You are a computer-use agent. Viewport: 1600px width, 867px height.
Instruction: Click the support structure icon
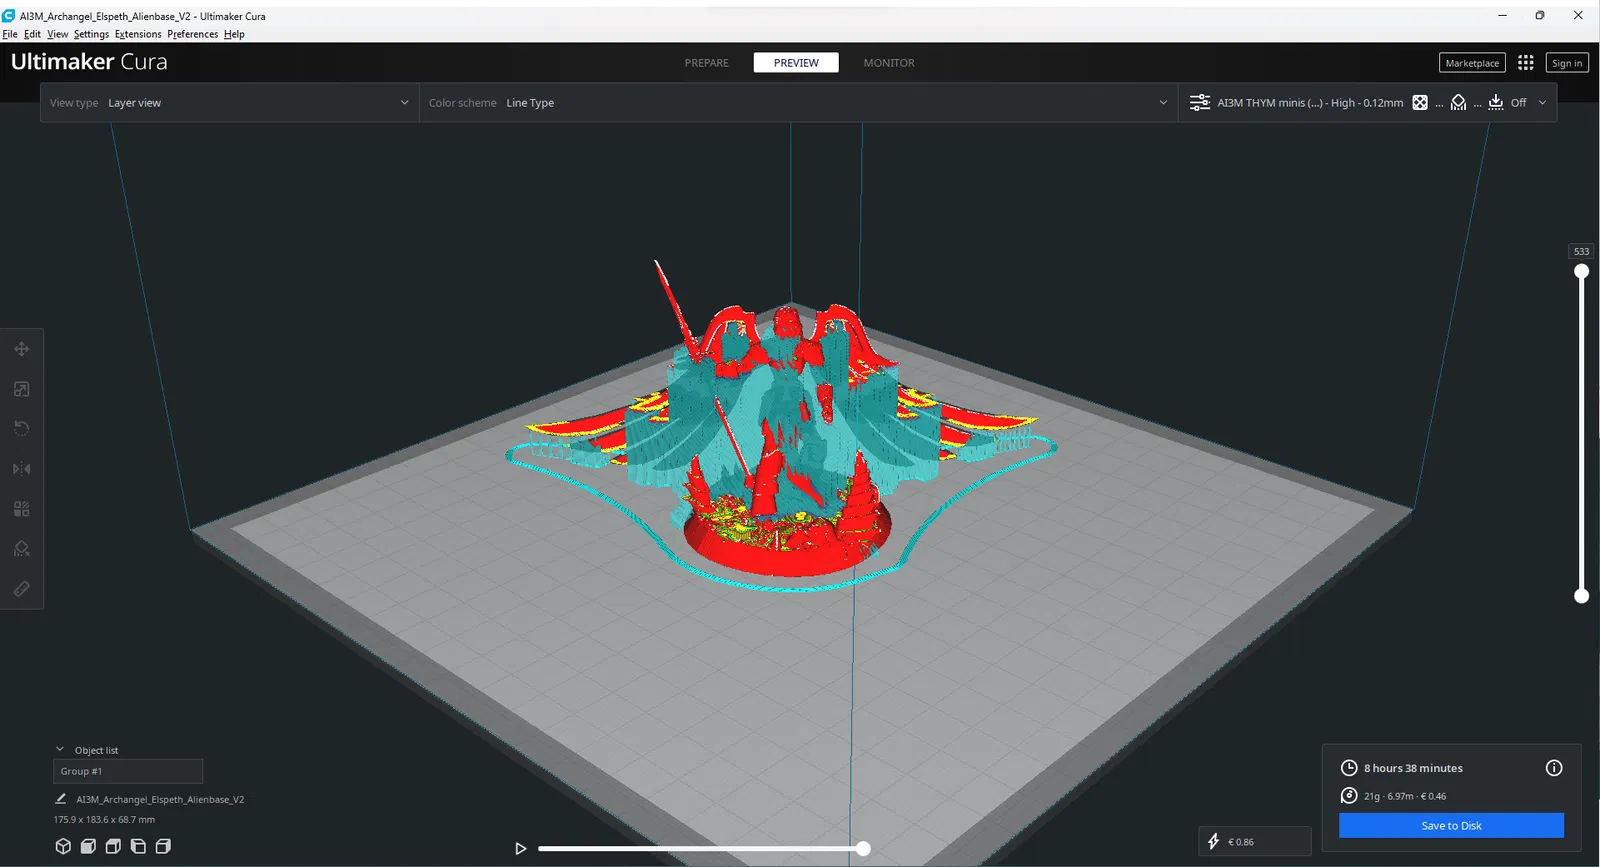pos(1458,102)
